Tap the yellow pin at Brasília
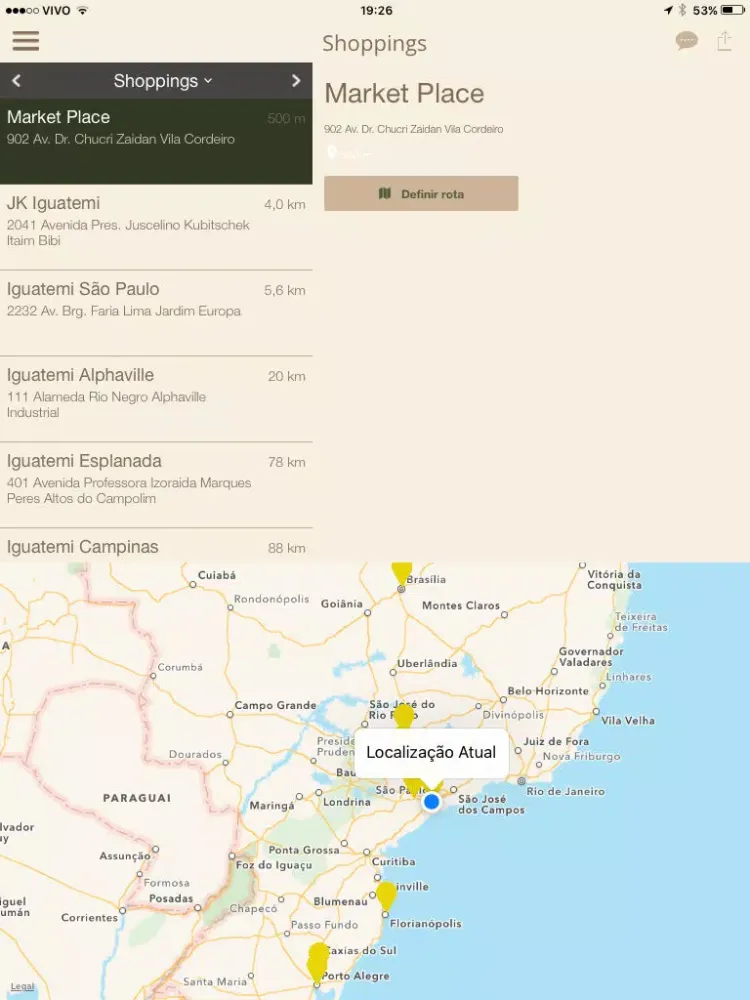750x1000 pixels. (401, 573)
